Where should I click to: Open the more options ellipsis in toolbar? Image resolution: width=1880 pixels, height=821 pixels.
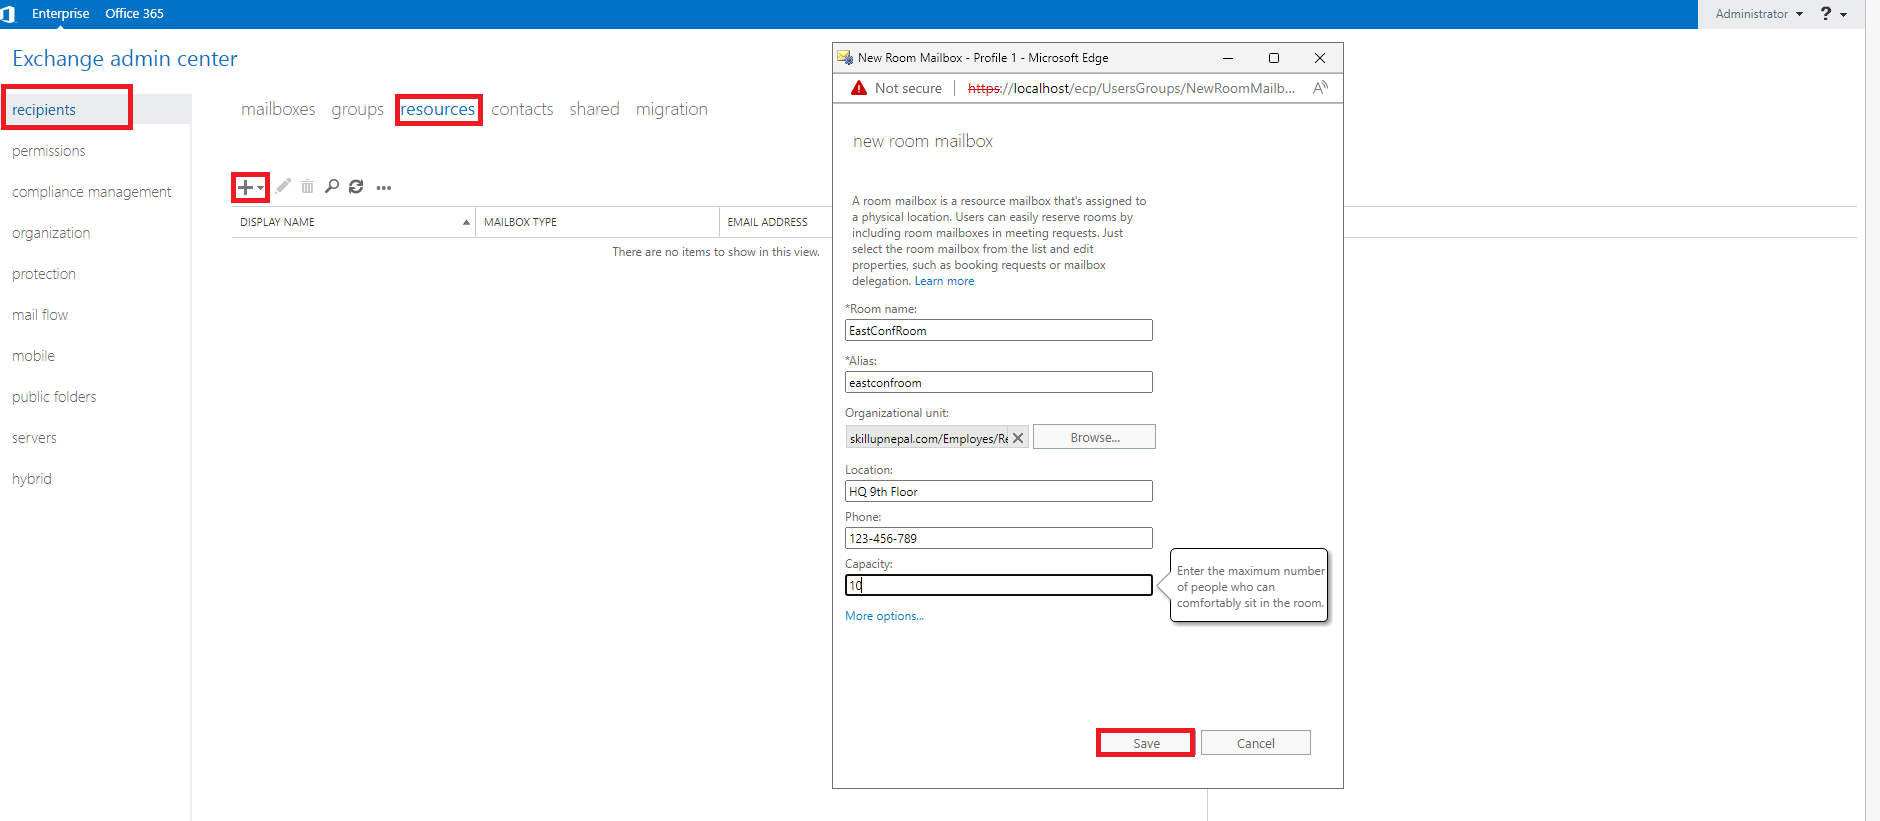[x=384, y=188]
